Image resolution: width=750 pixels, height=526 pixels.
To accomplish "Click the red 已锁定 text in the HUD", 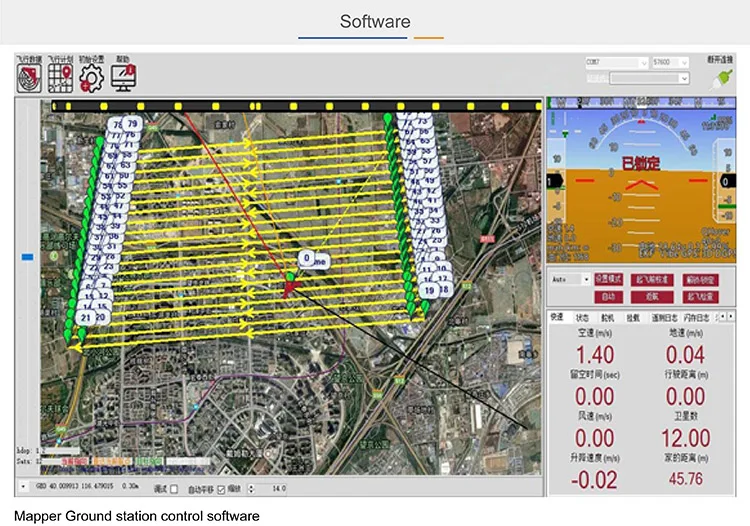I will (640, 164).
